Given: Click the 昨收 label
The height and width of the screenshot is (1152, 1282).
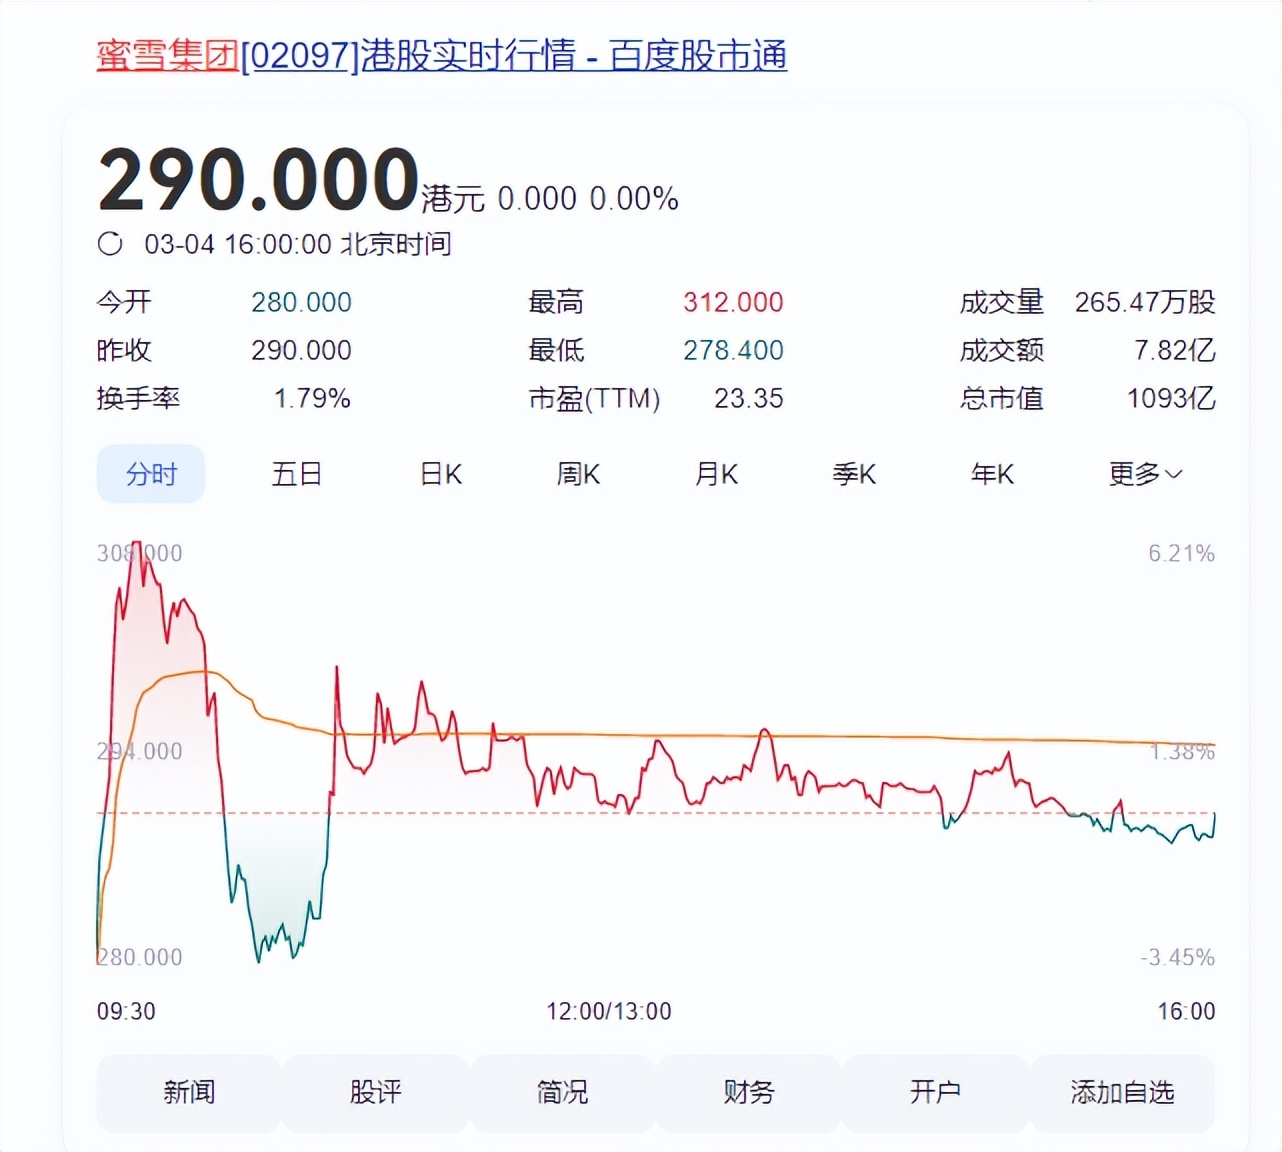Looking at the screenshot, I should 124,350.
